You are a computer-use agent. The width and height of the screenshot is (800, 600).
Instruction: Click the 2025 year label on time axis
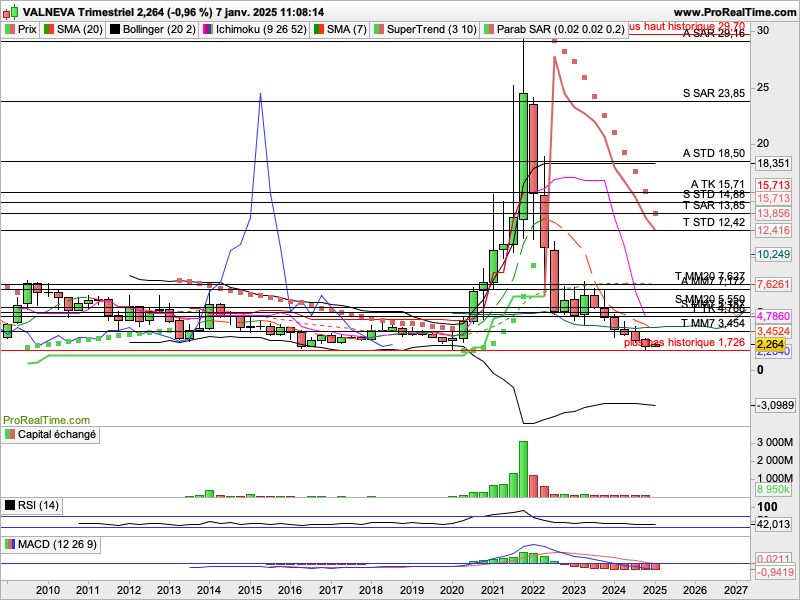point(655,590)
